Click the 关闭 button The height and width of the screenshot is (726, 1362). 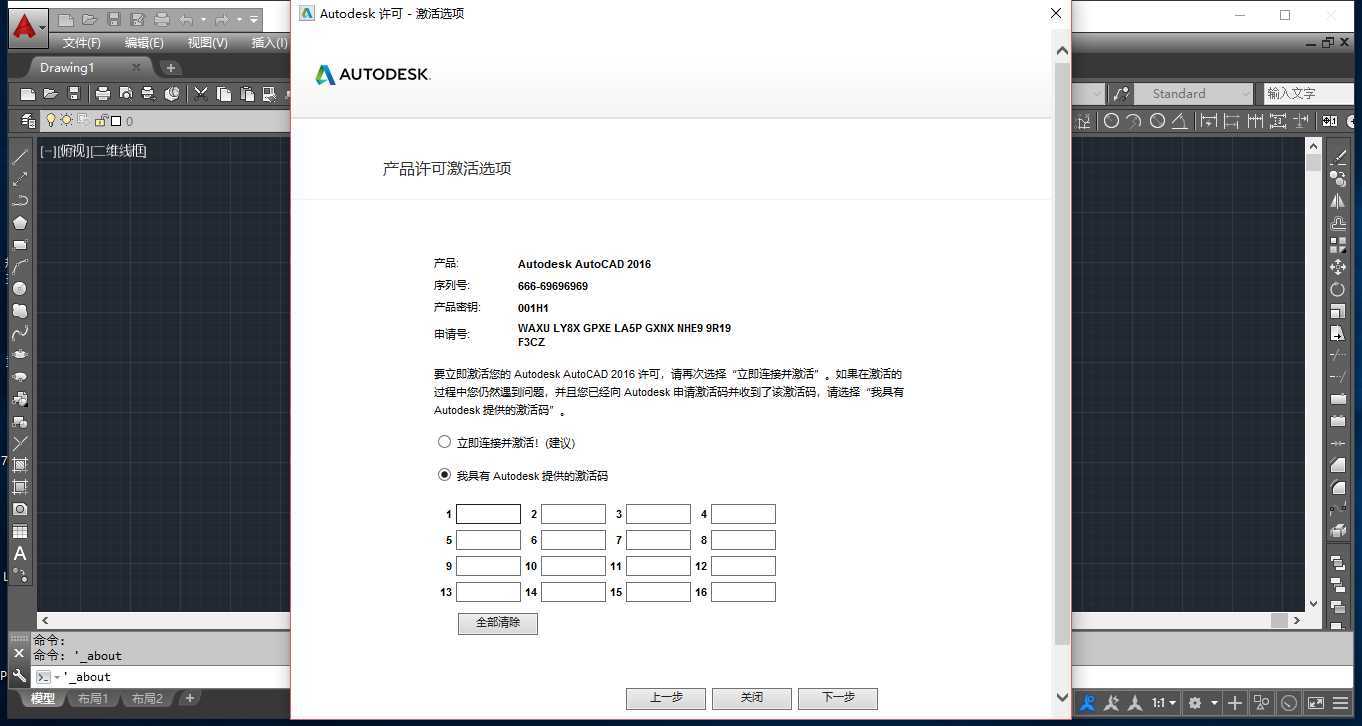pos(752,698)
